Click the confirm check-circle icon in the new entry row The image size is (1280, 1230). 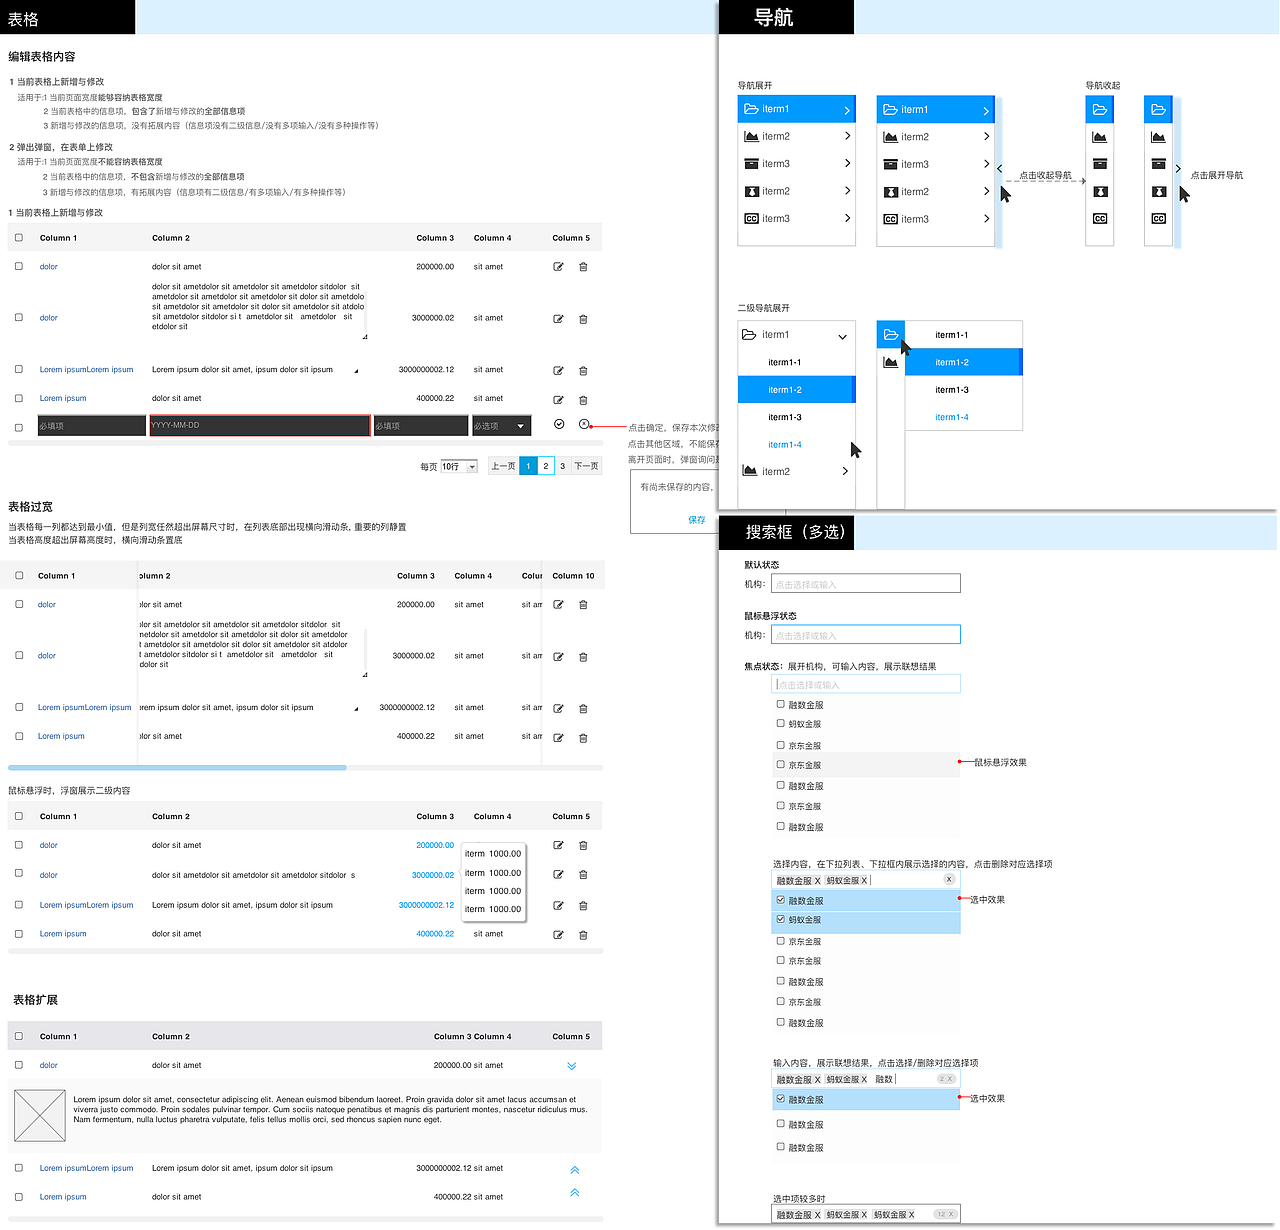[559, 424]
